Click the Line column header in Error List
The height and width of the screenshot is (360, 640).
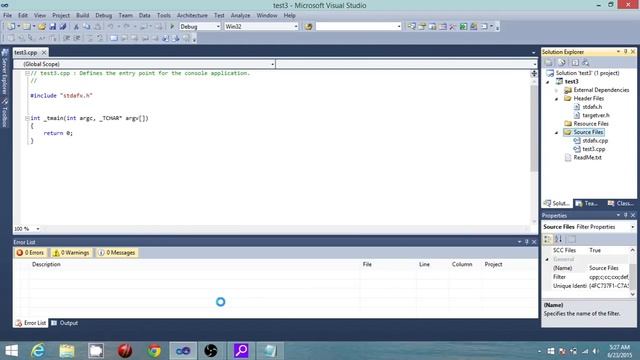424,264
